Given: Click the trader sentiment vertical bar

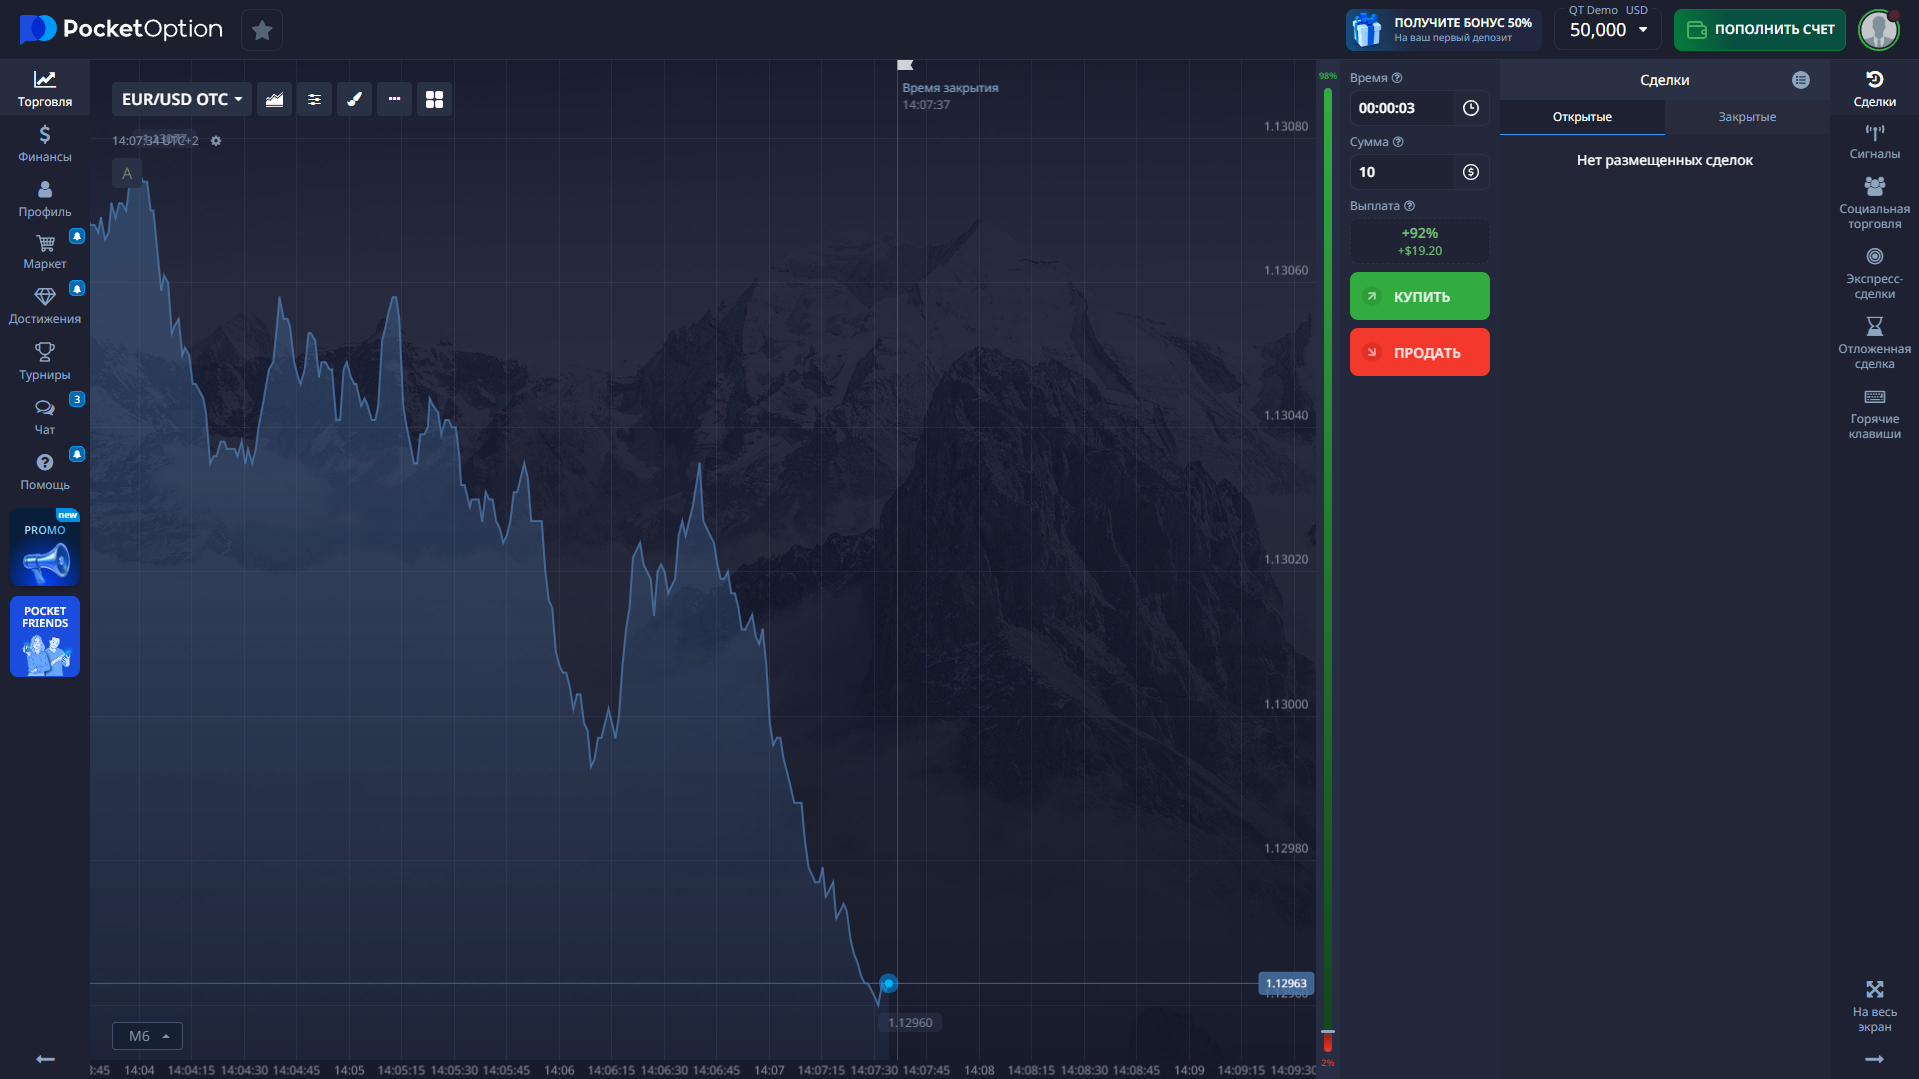Looking at the screenshot, I should (x=1327, y=560).
